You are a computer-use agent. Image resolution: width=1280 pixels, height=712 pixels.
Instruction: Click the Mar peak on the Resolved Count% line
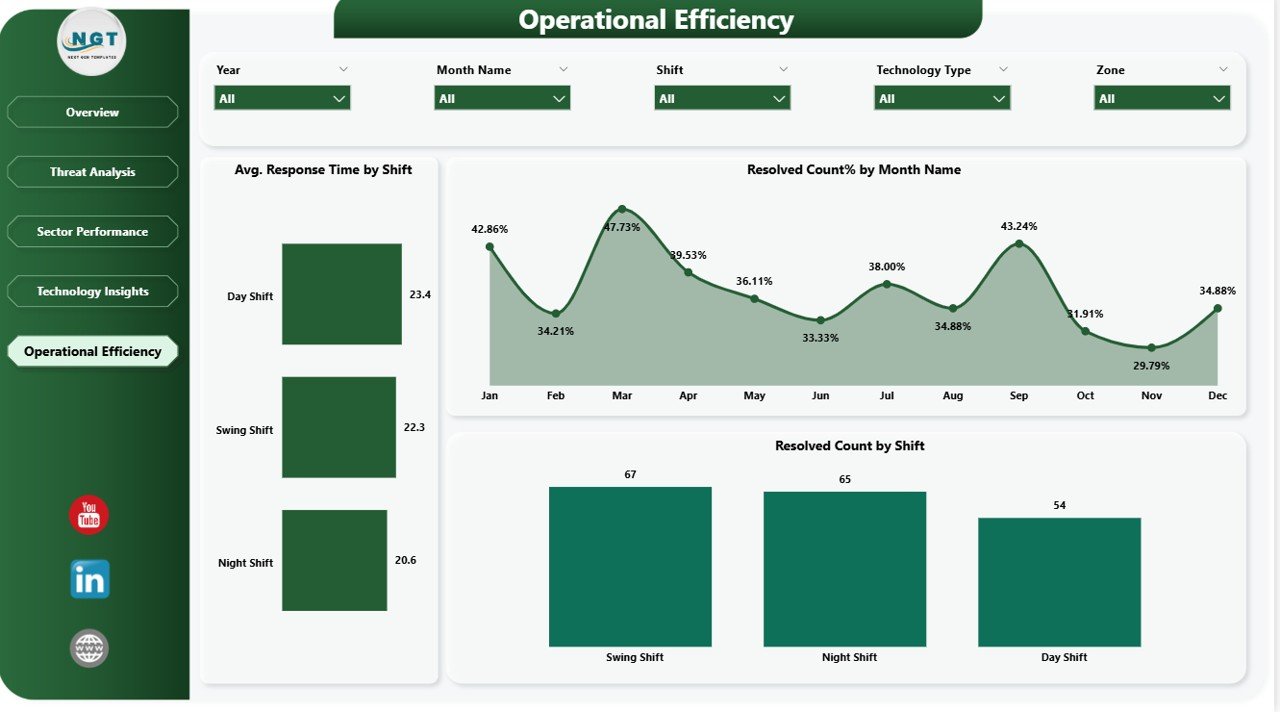pyautogui.click(x=622, y=210)
